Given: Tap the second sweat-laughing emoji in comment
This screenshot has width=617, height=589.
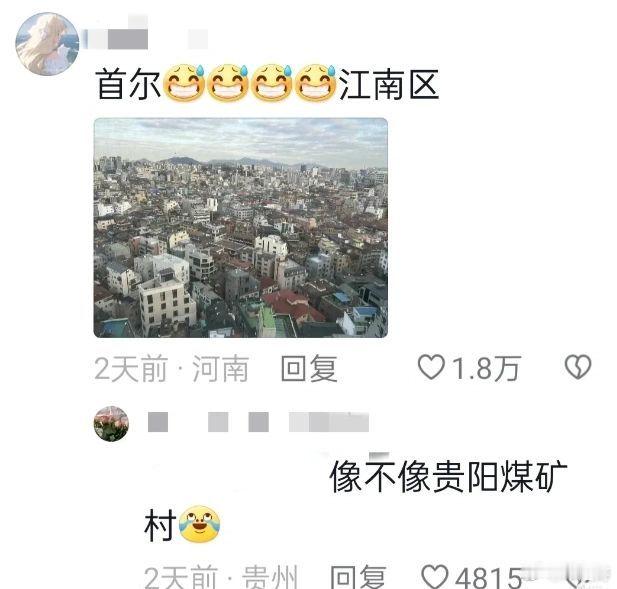Looking at the screenshot, I should (x=227, y=83).
